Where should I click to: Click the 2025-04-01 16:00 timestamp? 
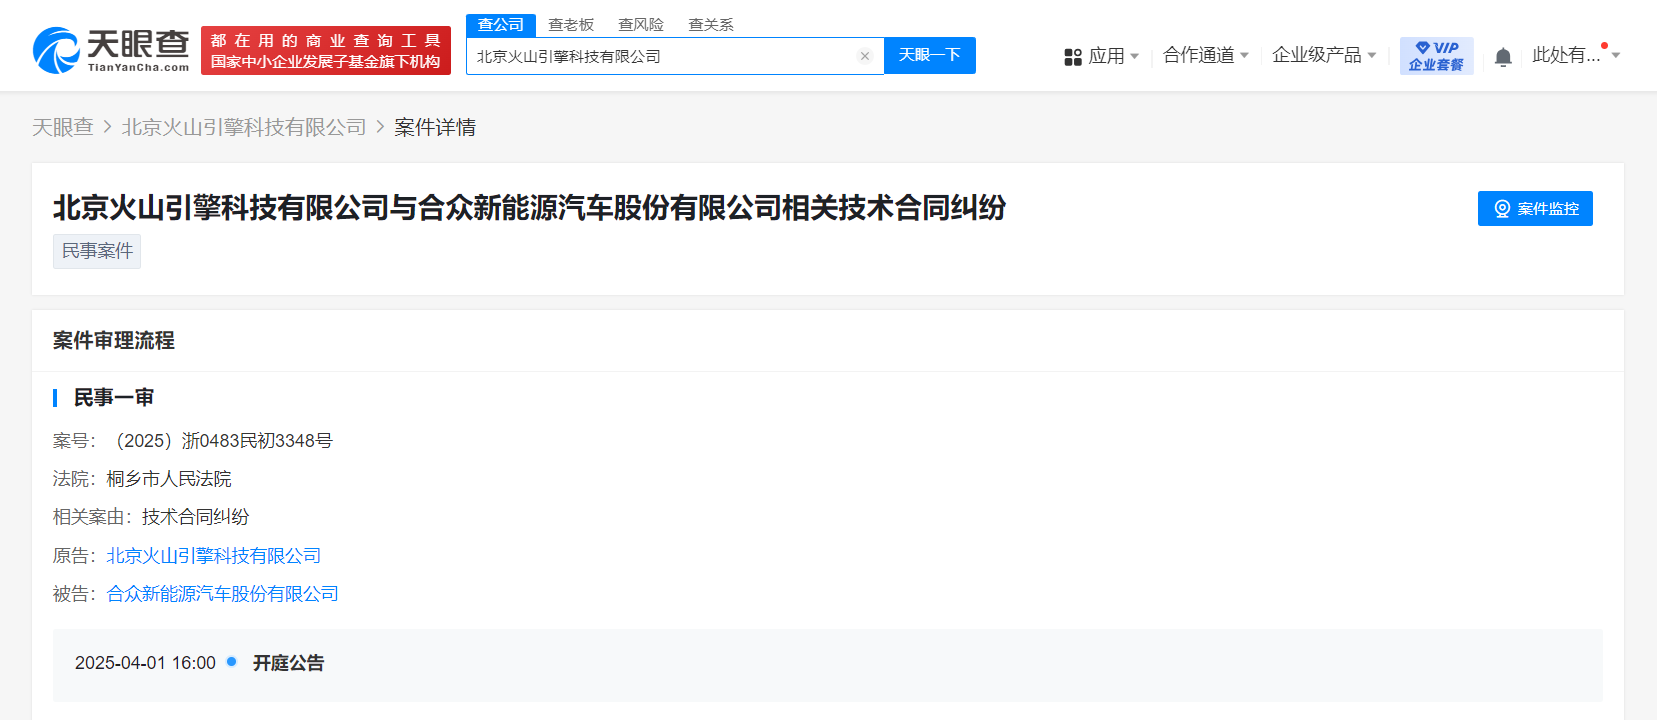(x=145, y=663)
